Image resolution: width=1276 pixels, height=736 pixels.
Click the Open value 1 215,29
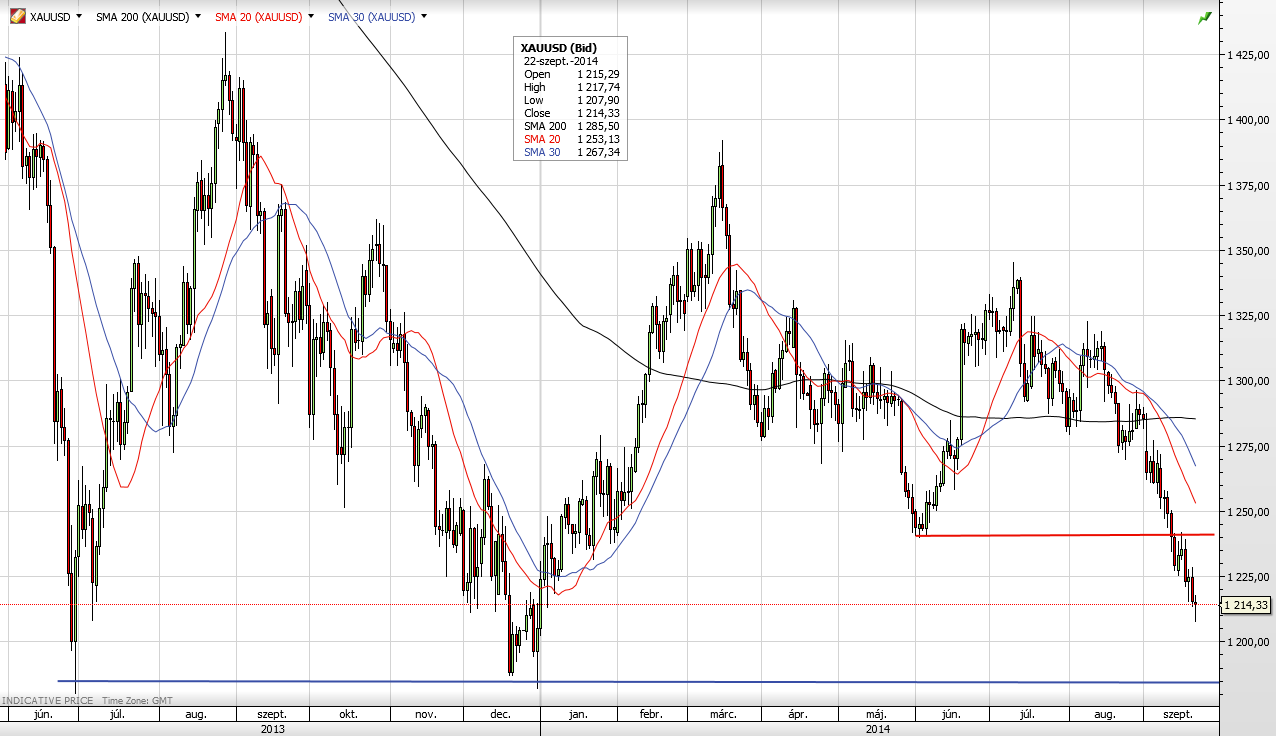(598, 74)
